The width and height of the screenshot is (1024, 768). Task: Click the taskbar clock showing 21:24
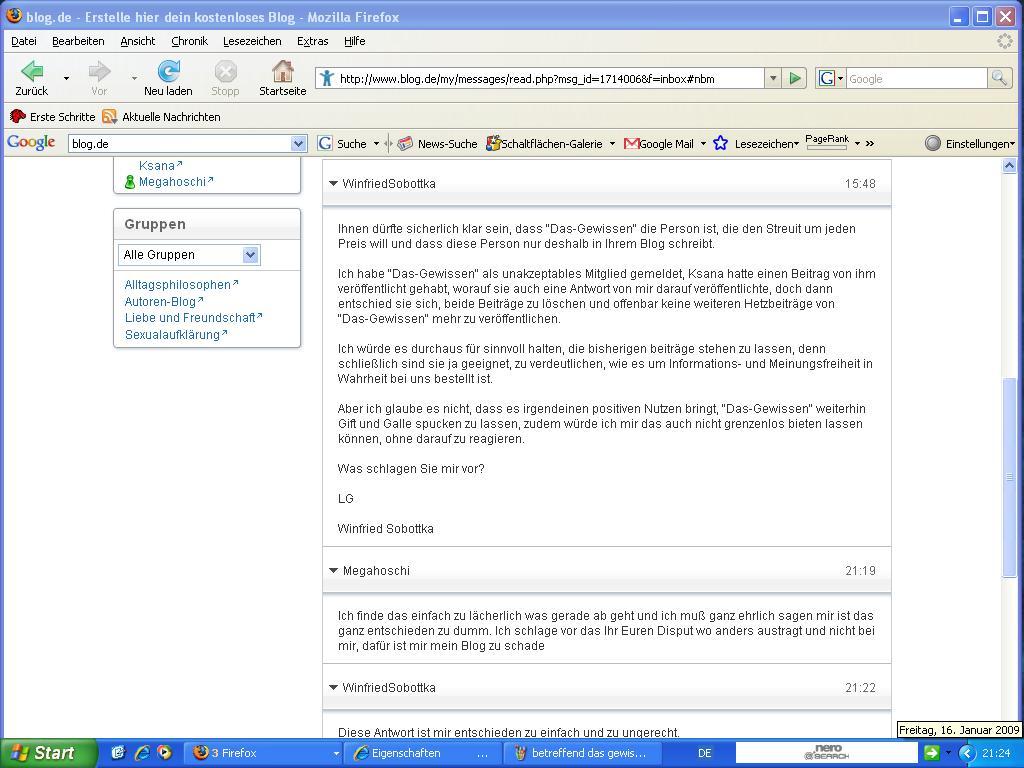click(x=996, y=753)
